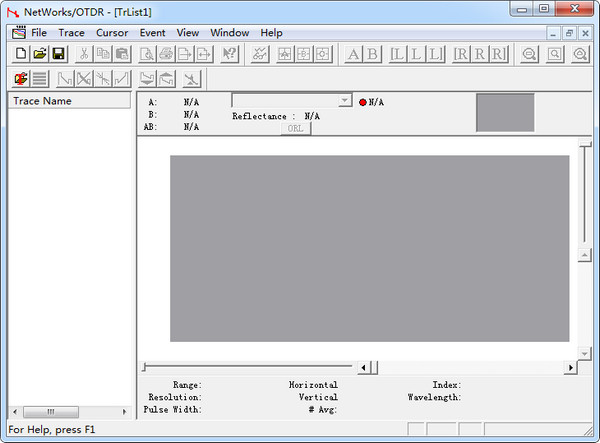Select the A cursor toolbar button
The image size is (600, 443).
[353, 54]
